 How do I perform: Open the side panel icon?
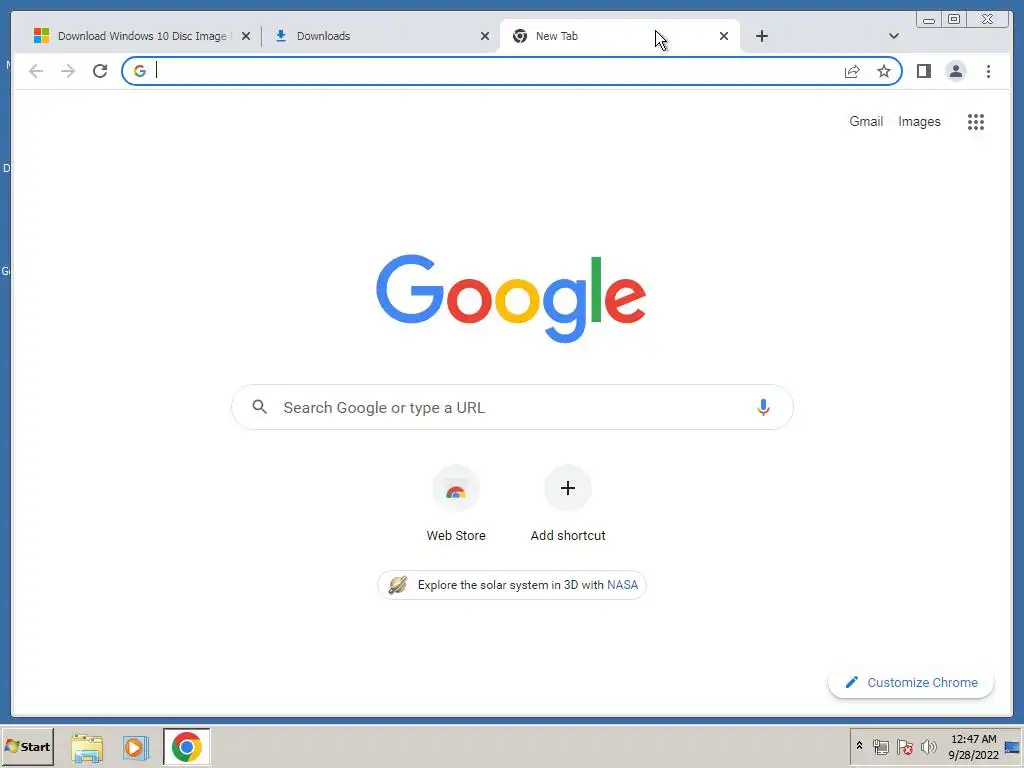pos(923,71)
